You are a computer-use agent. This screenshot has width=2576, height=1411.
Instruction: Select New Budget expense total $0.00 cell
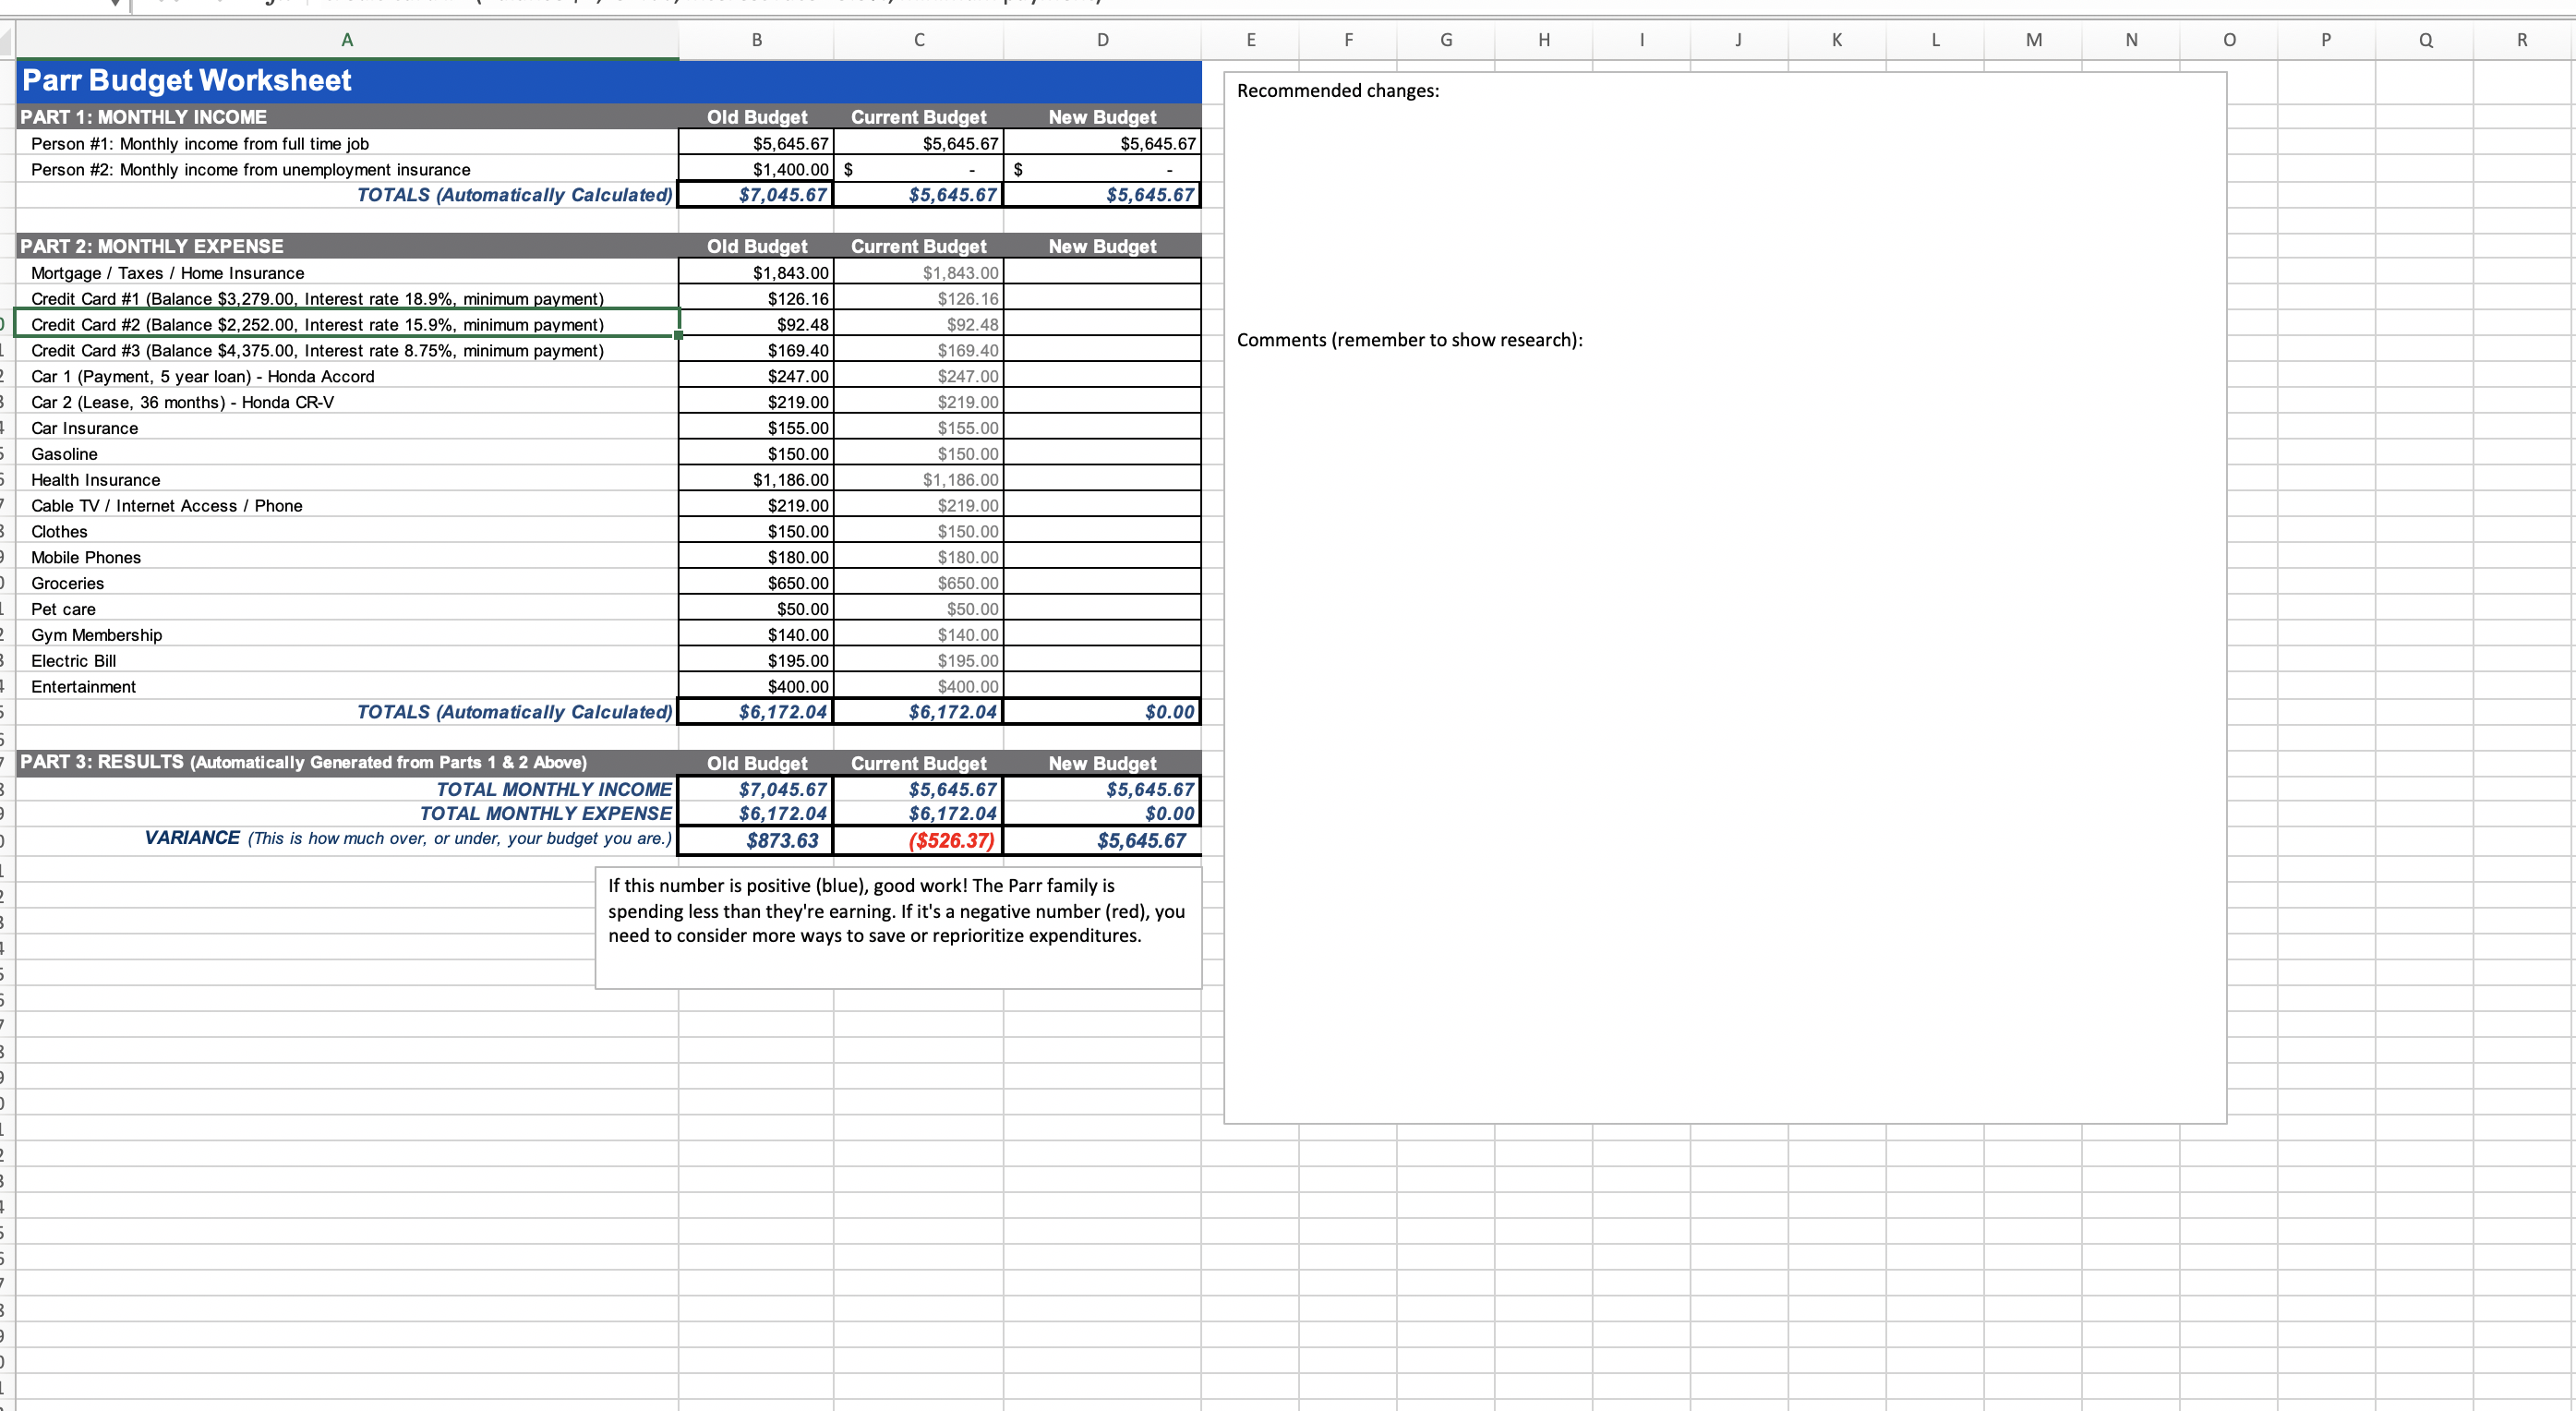click(x=1102, y=711)
